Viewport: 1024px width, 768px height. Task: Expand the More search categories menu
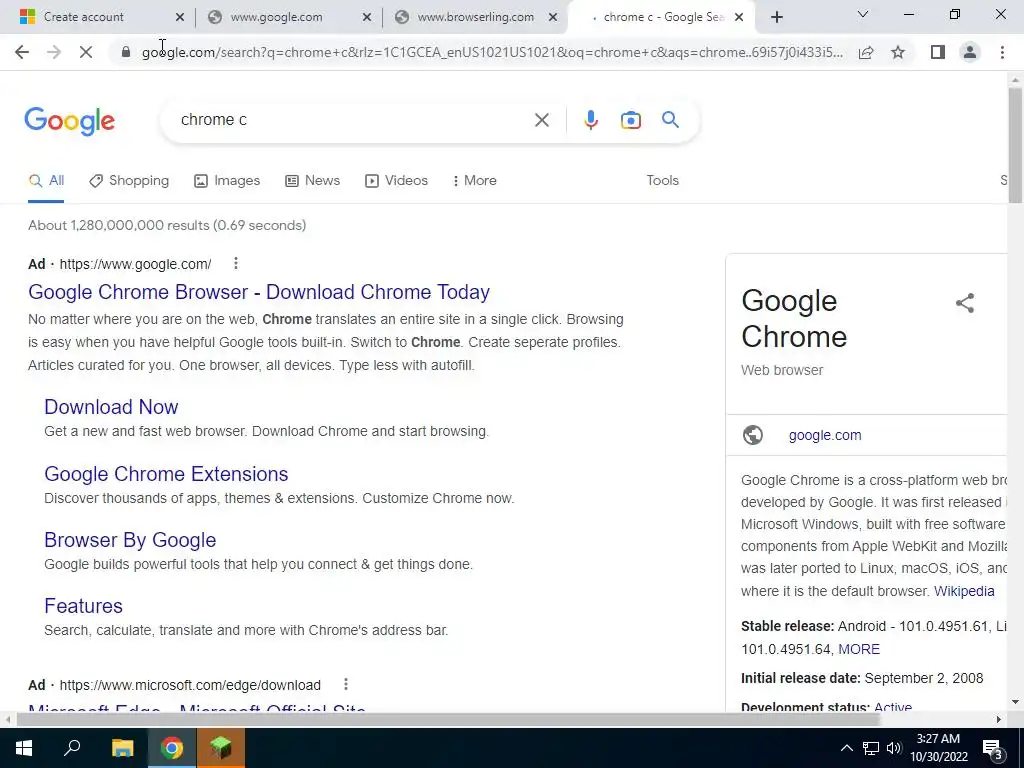(x=474, y=181)
